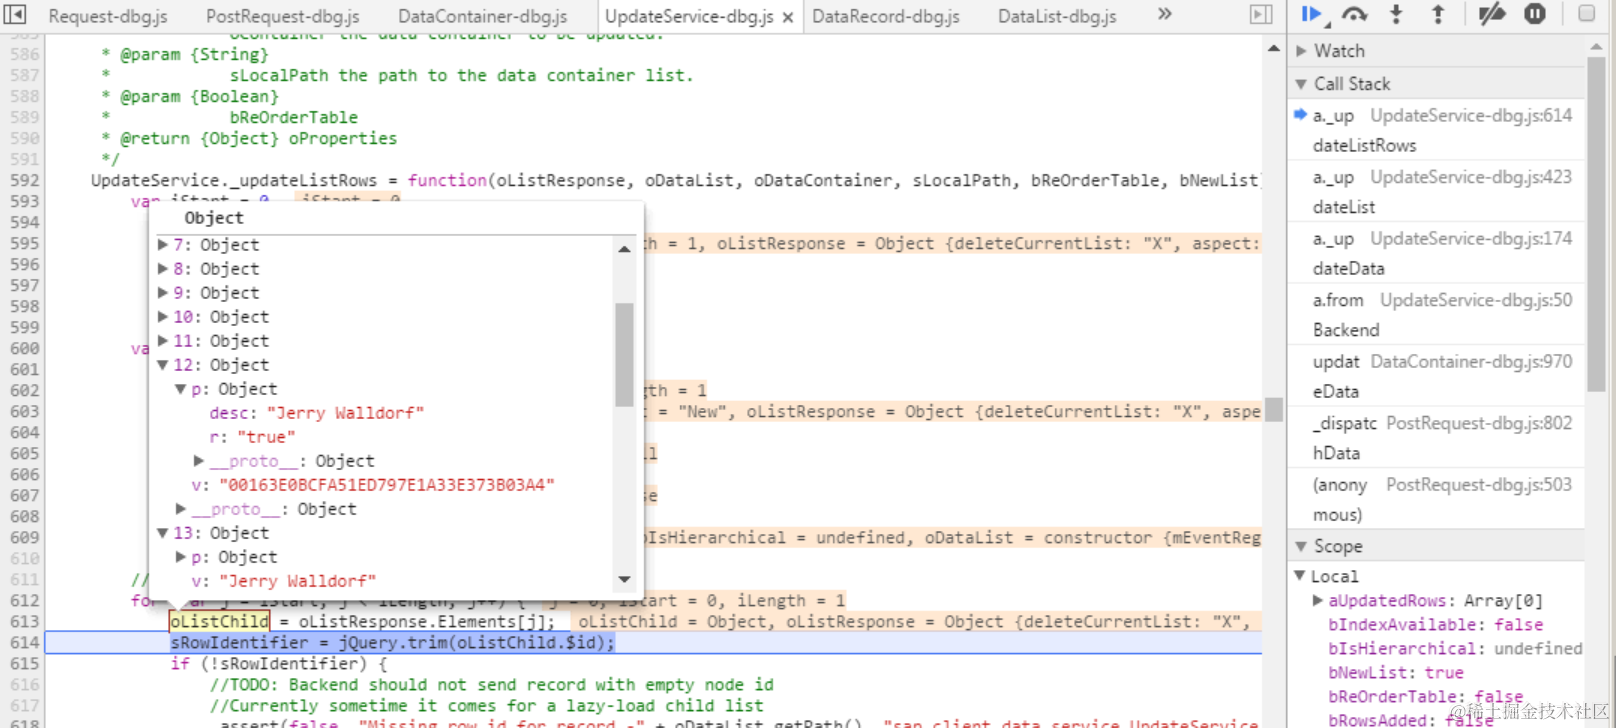Screen dimensions: 1616x728
Task: Show the file navigator panel
Action: [15, 14]
